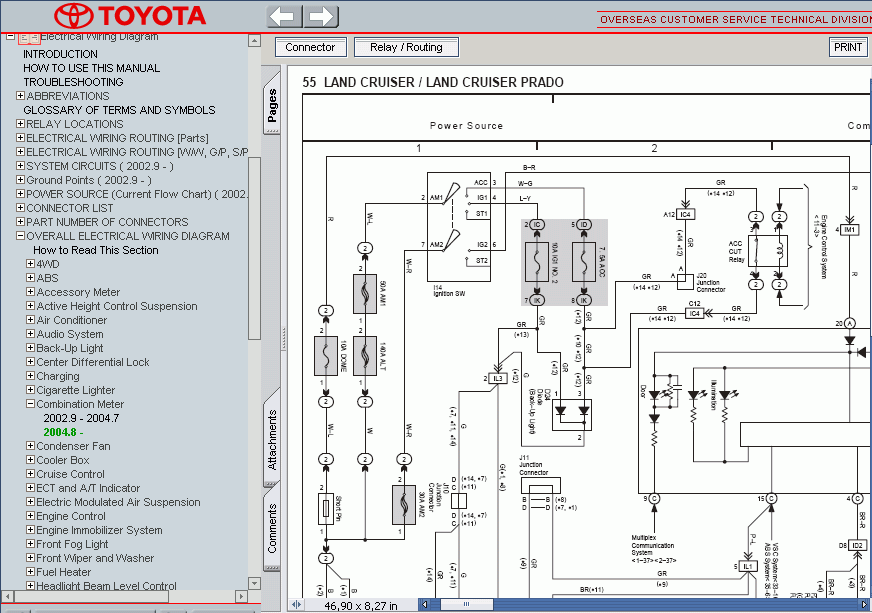This screenshot has height=613, width=872.
Task: Click the back navigation arrow
Action: (284, 16)
